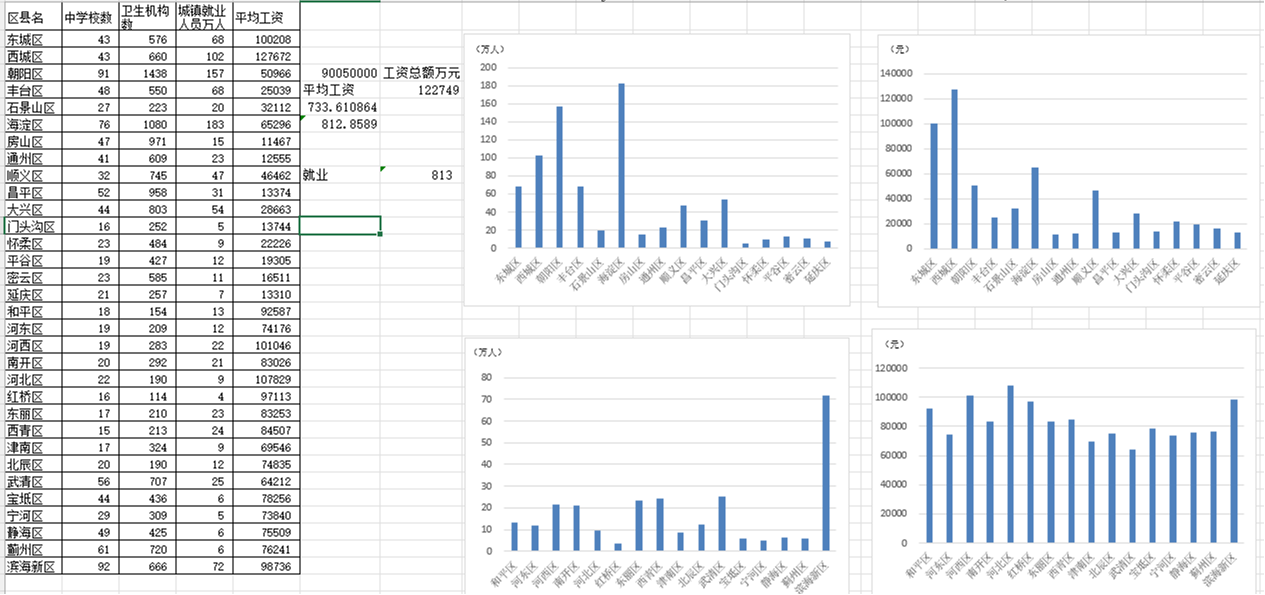The height and width of the screenshot is (595, 1265).
Task: Click the 海淀区 cell in the district column
Action: 31,125
